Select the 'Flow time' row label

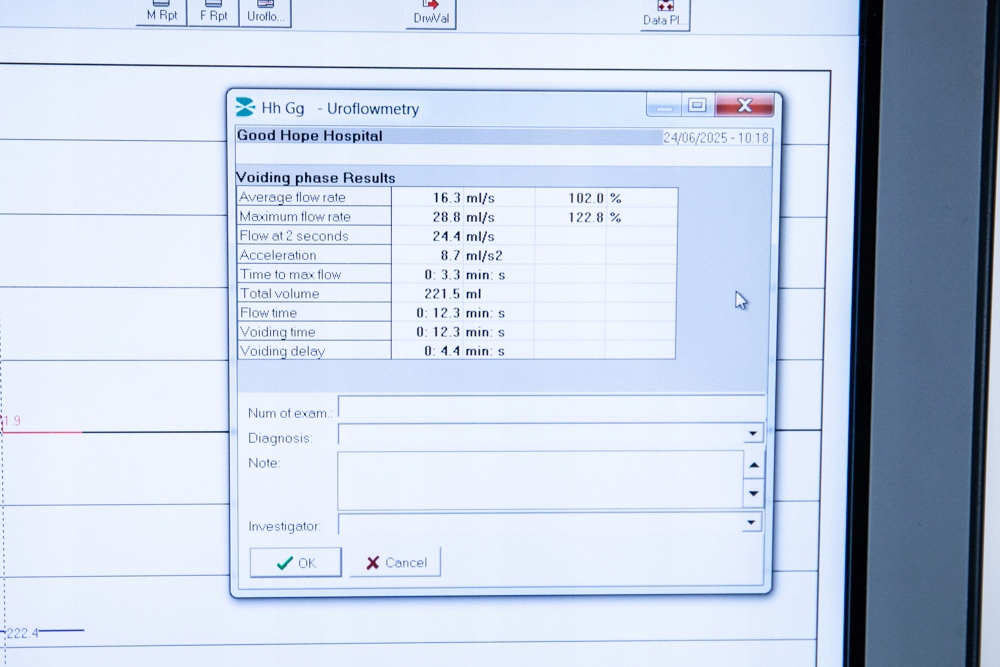(x=314, y=312)
